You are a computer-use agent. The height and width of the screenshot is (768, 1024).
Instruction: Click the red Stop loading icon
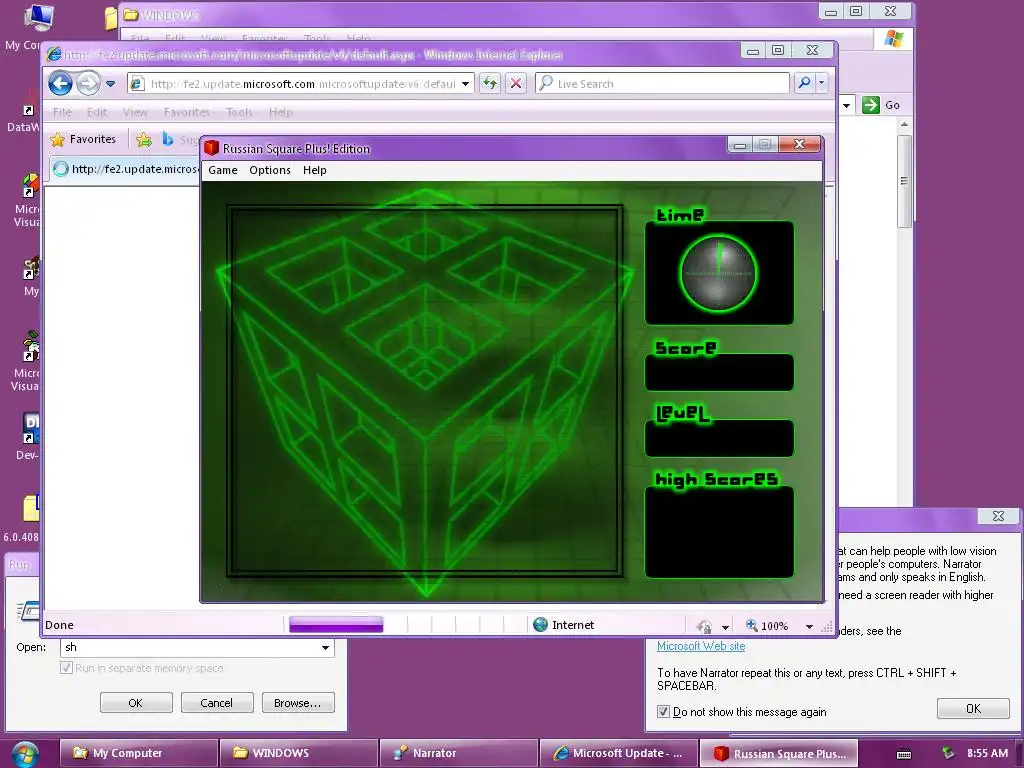click(516, 83)
